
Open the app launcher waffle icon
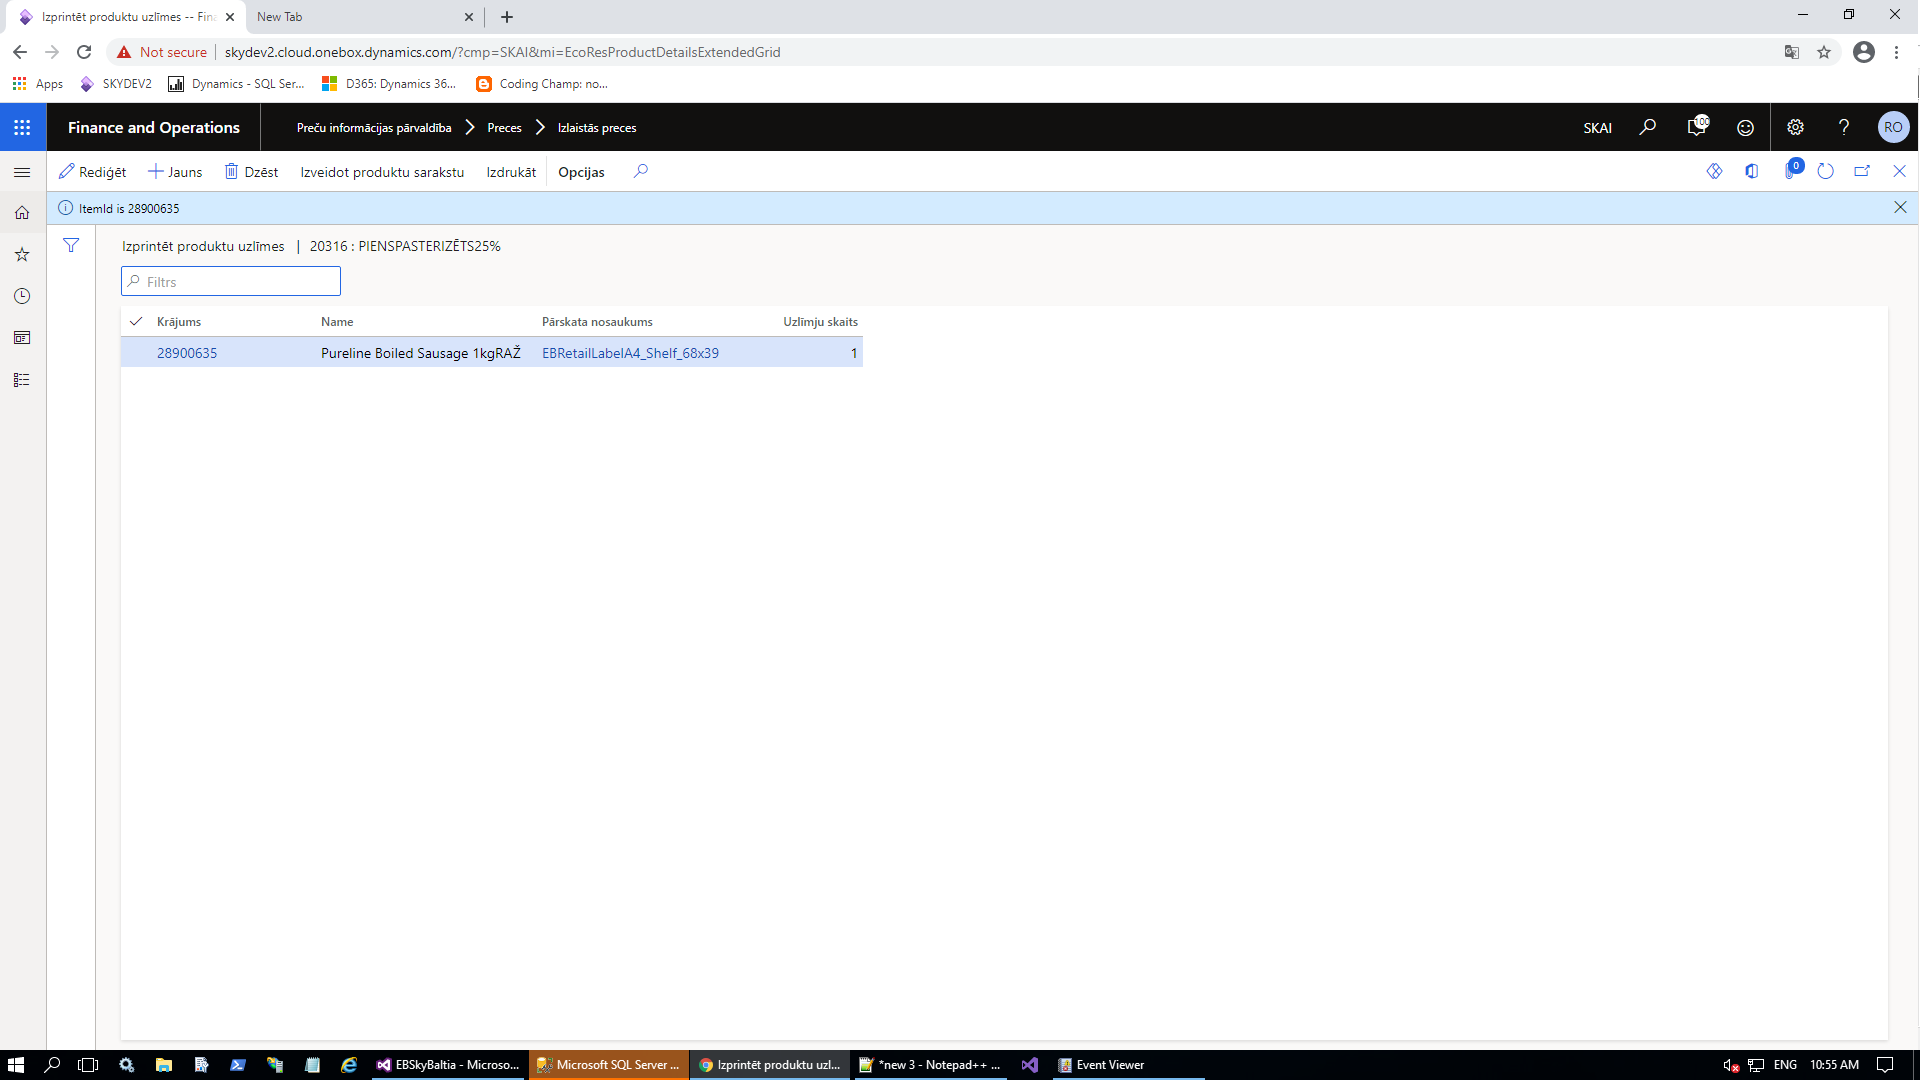(22, 127)
